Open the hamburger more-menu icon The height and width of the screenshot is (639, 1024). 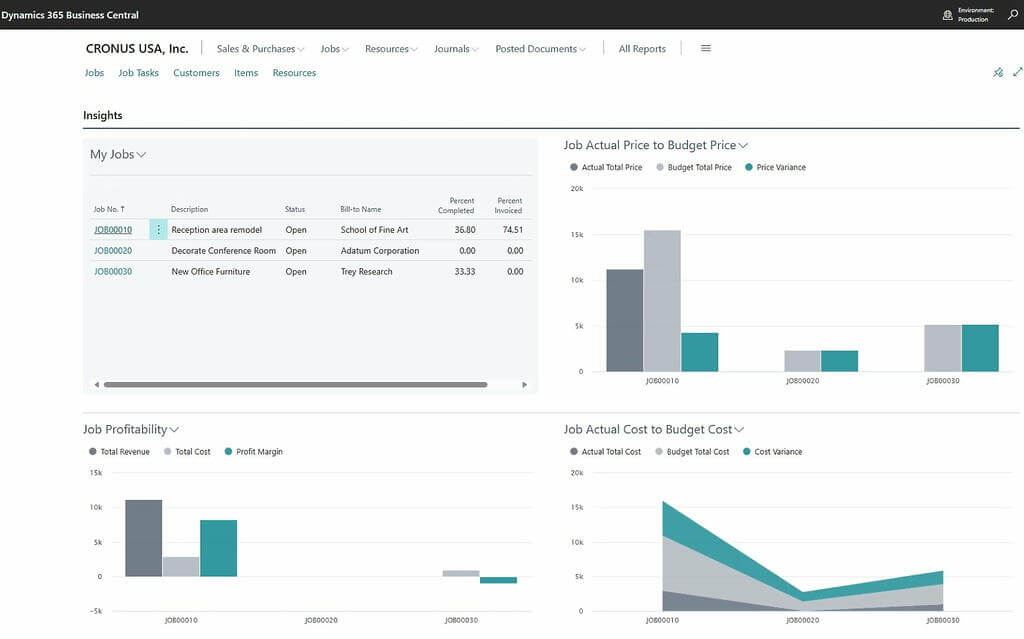pos(706,48)
